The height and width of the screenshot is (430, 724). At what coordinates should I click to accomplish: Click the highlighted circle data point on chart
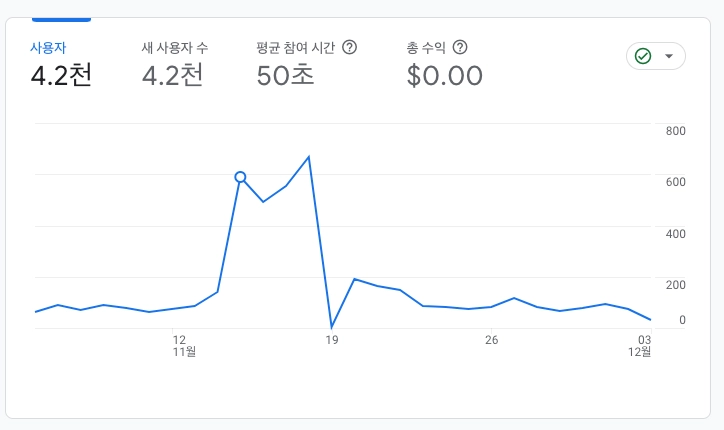(240, 177)
